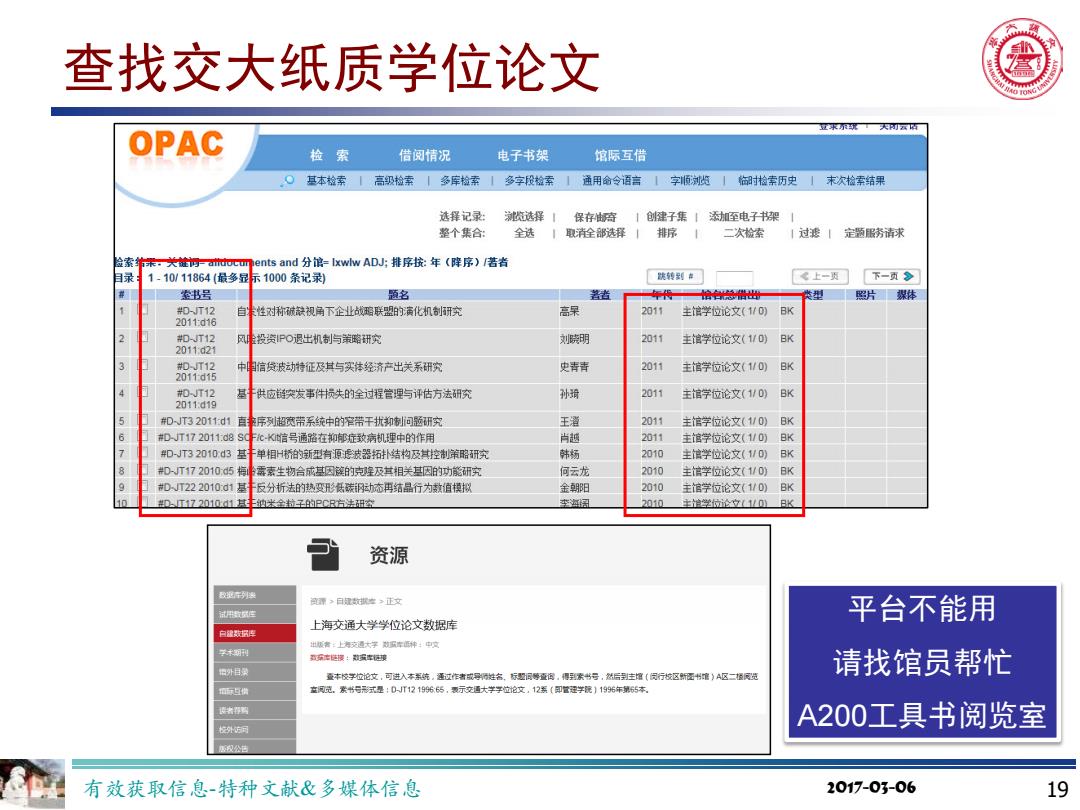Screen dimensions: 1080x810
Task: Click call number #D-JT3 2011:d1
Action: (x=195, y=421)
